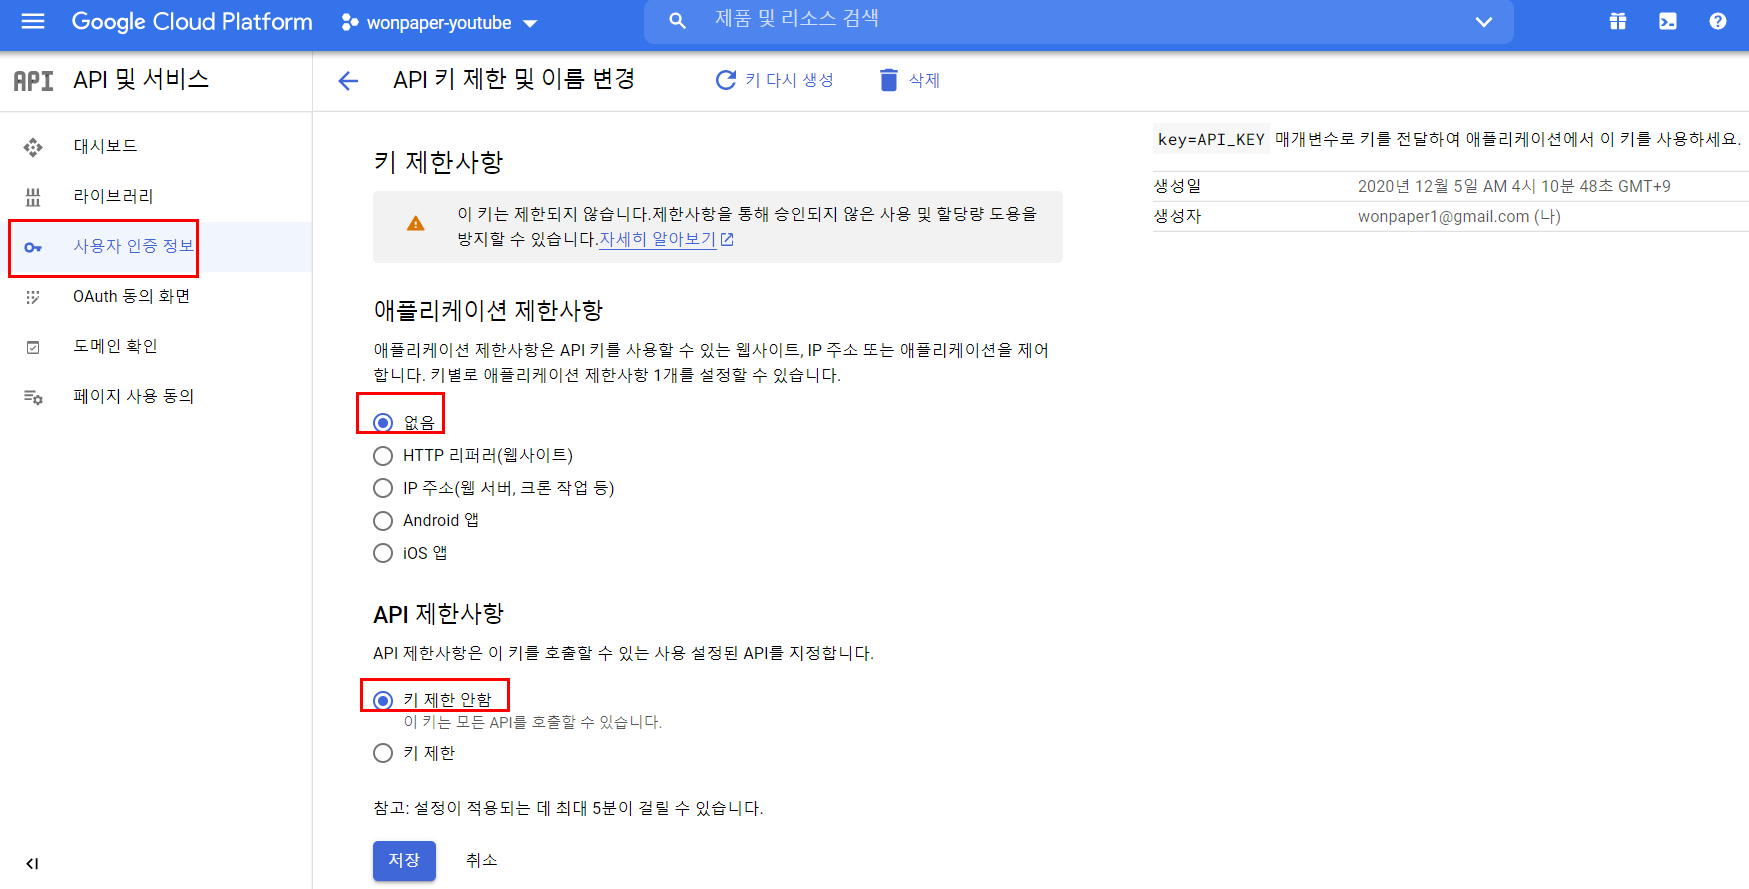Select the IP 주소 radio option
Viewport: 1749px width, 889px height.
tap(383, 488)
